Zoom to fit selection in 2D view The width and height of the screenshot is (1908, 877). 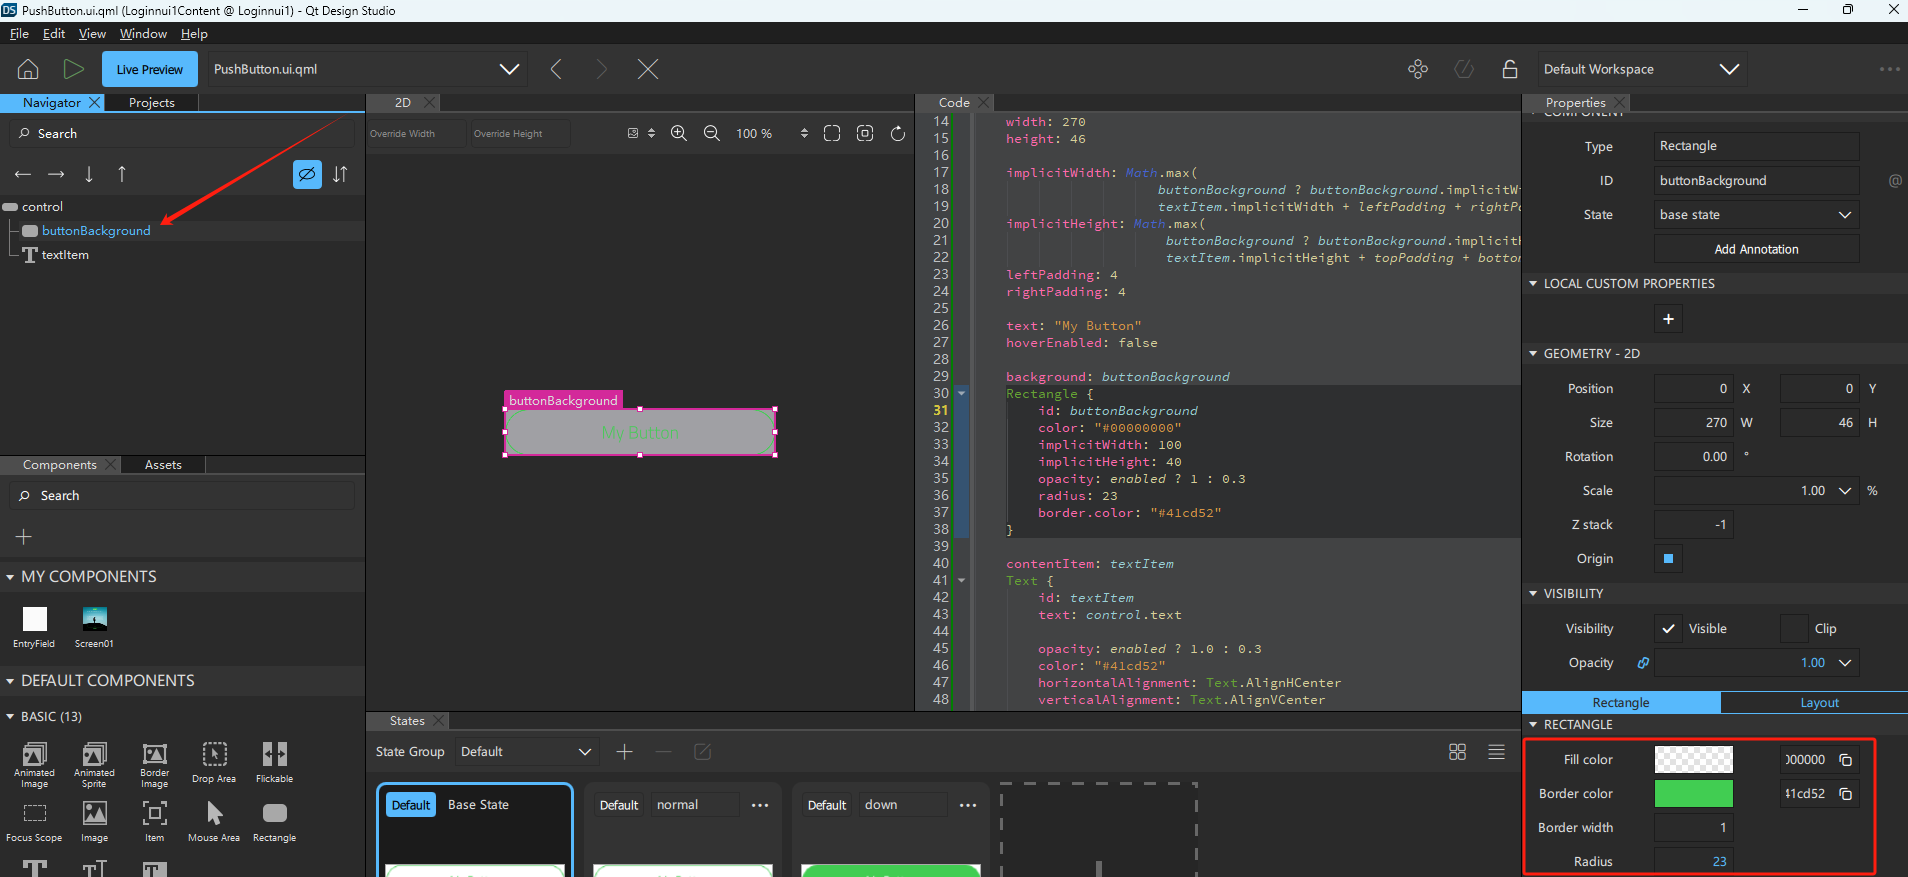[x=865, y=133]
